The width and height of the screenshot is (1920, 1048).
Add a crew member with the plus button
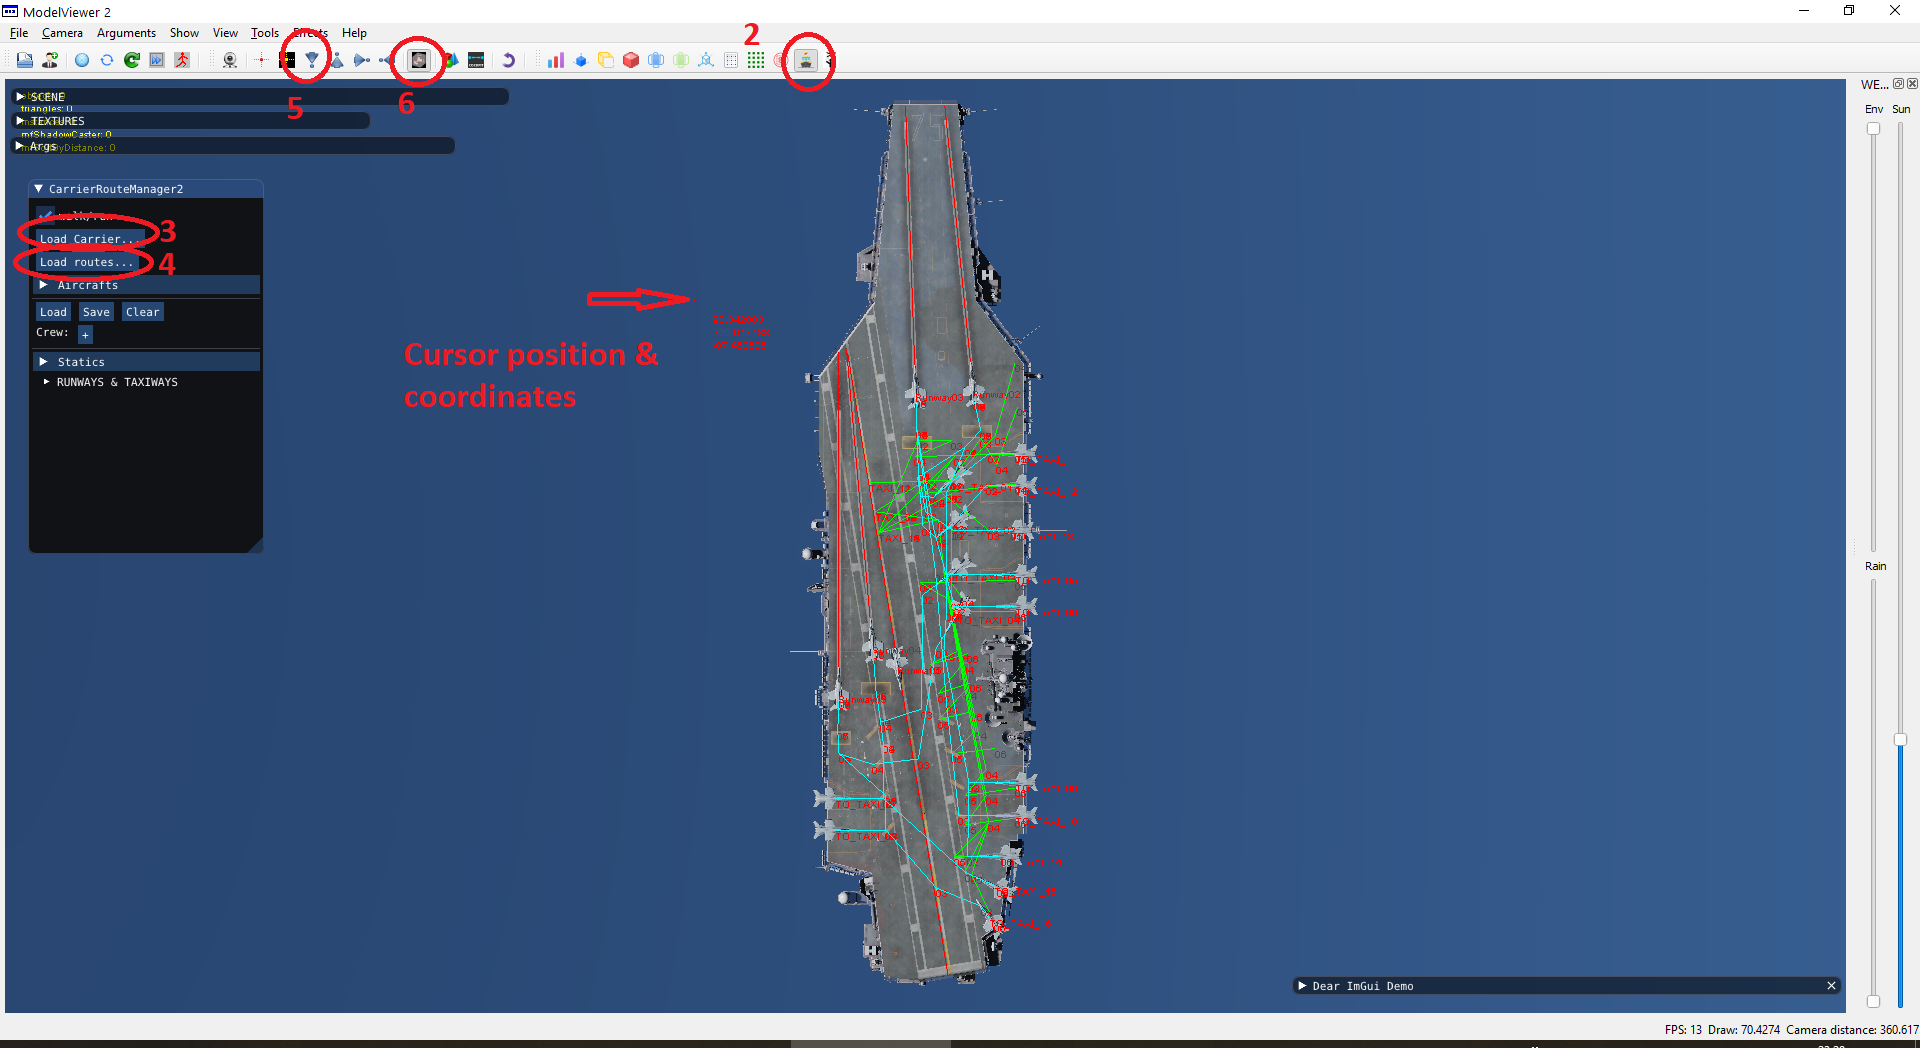[x=85, y=334]
